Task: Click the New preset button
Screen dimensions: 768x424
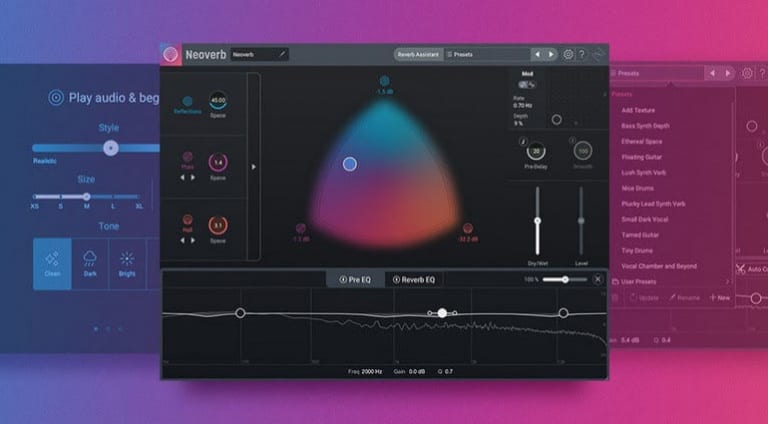Action: tap(719, 298)
